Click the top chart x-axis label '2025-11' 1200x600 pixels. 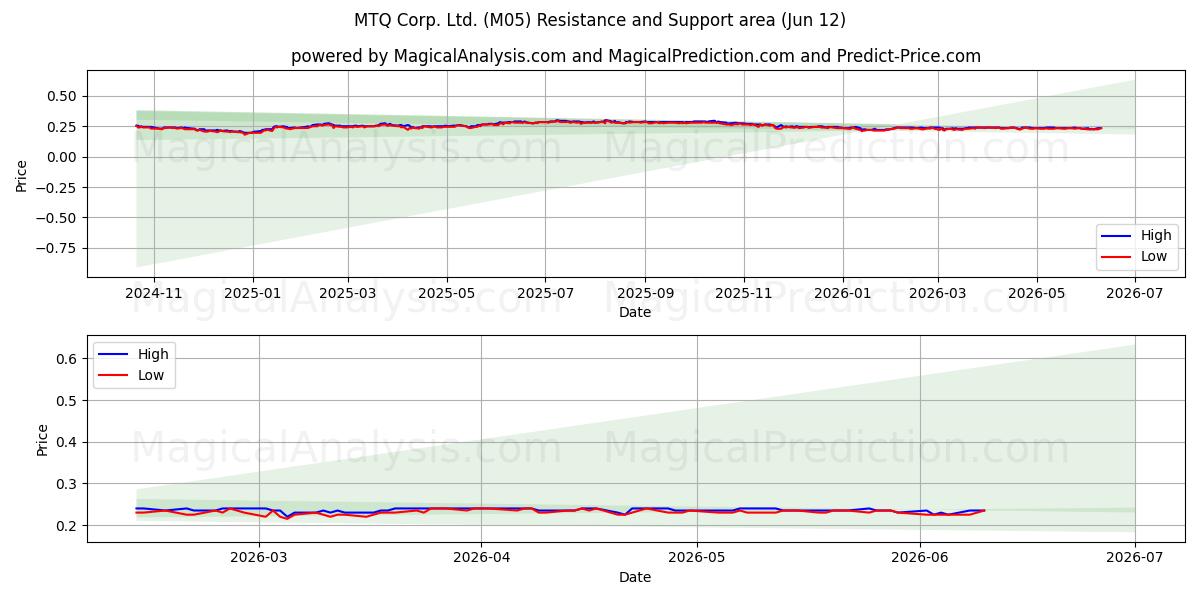coord(743,292)
